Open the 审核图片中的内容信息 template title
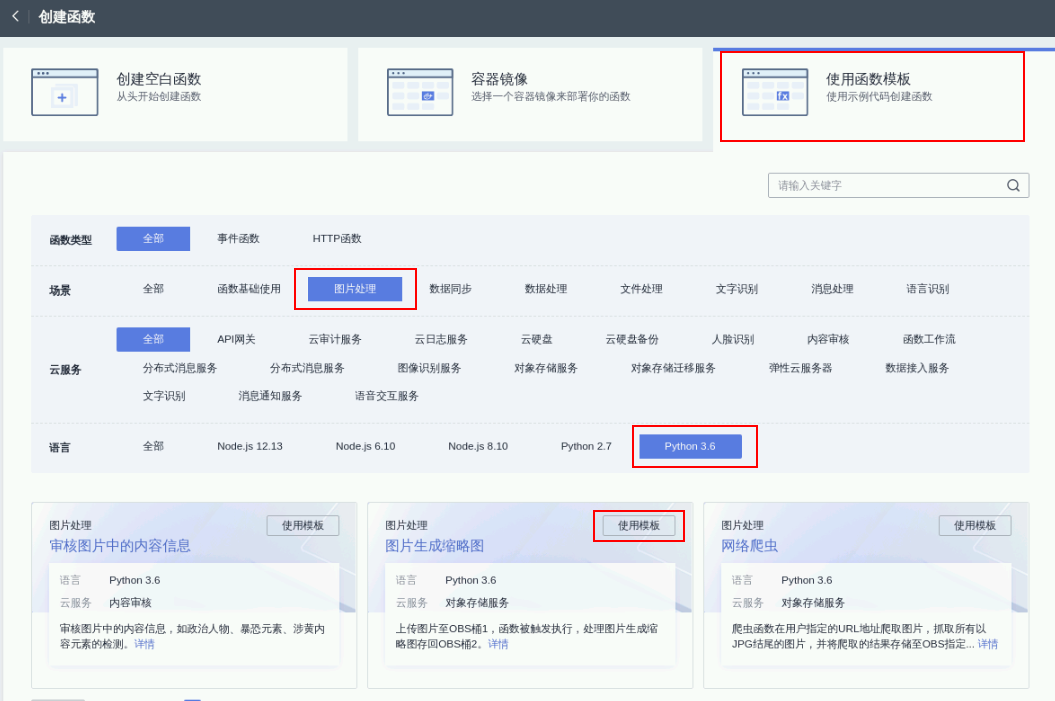 [x=120, y=546]
